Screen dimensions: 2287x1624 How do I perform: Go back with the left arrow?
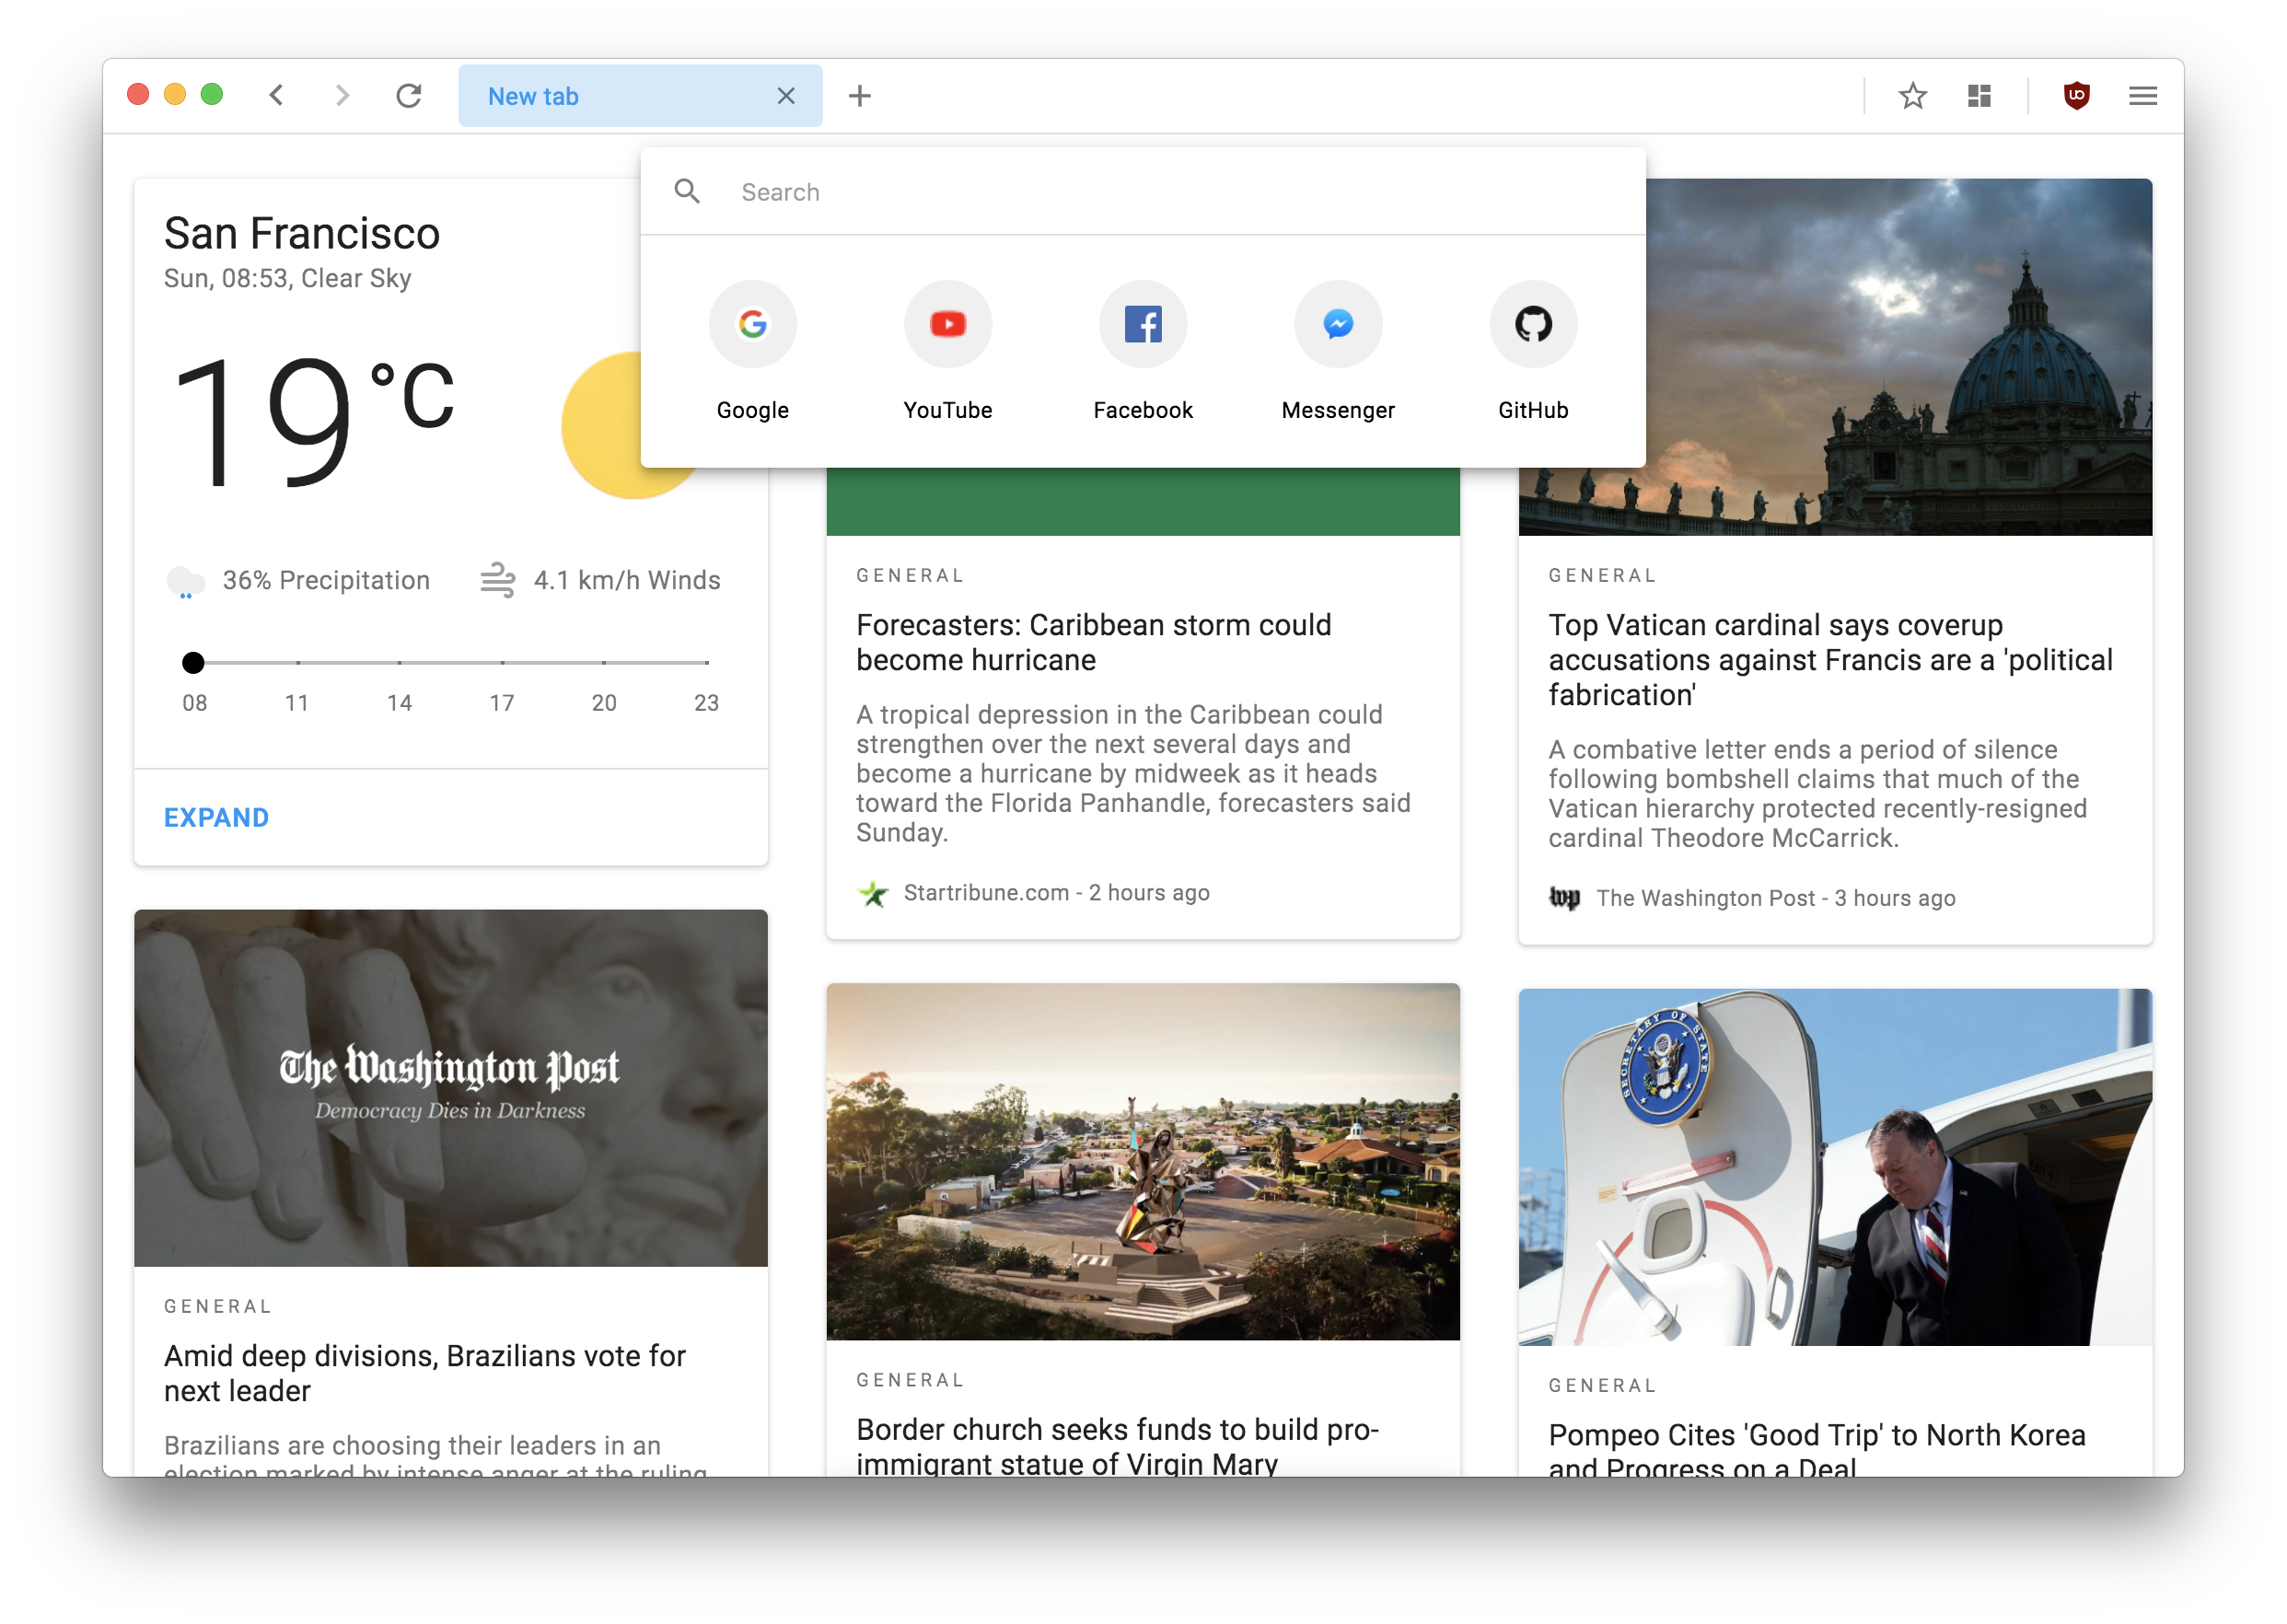(277, 96)
